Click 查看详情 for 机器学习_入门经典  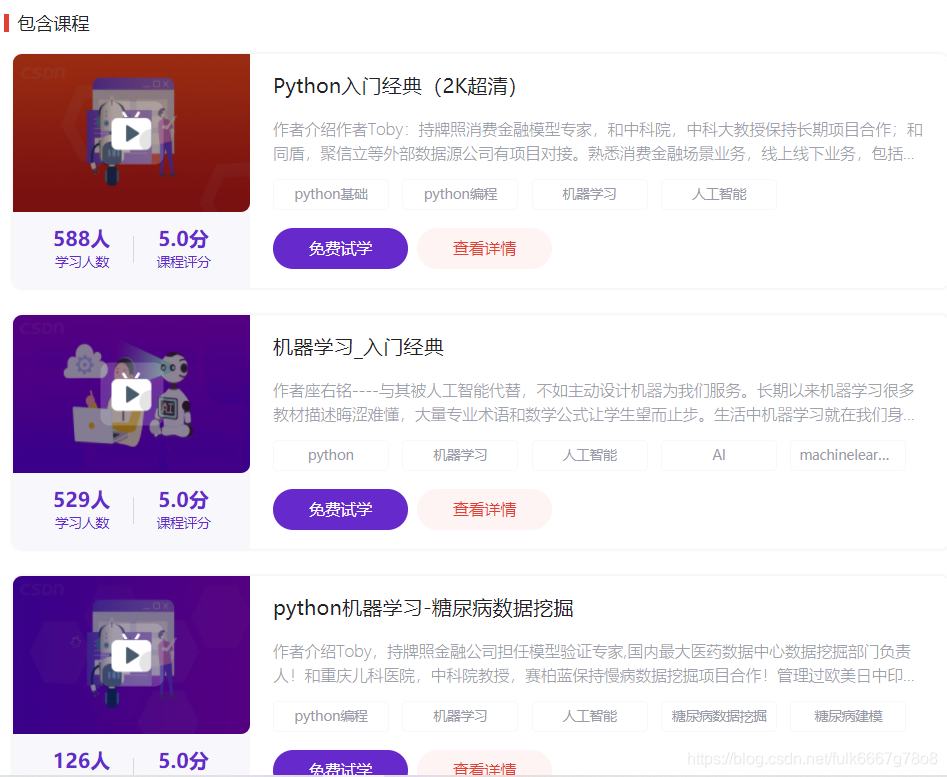[x=484, y=509]
